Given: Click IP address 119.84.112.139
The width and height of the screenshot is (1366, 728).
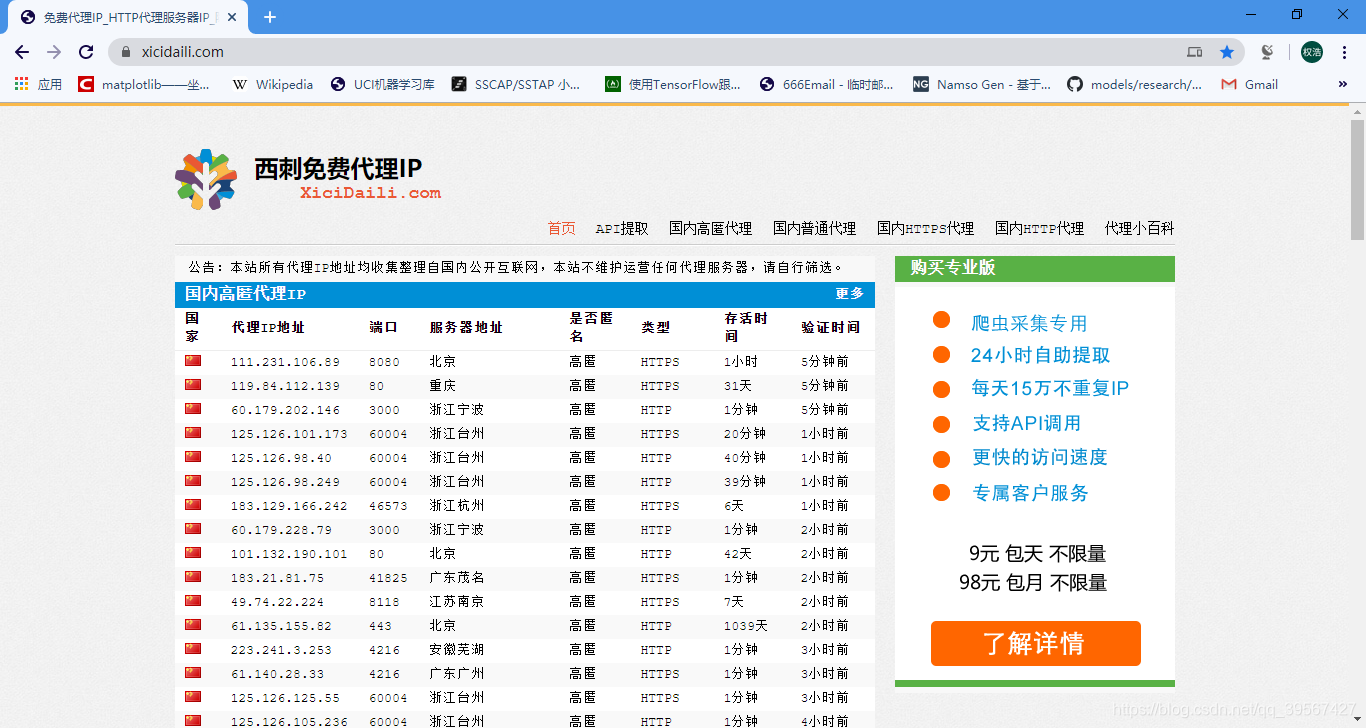Looking at the screenshot, I should click(x=285, y=386).
